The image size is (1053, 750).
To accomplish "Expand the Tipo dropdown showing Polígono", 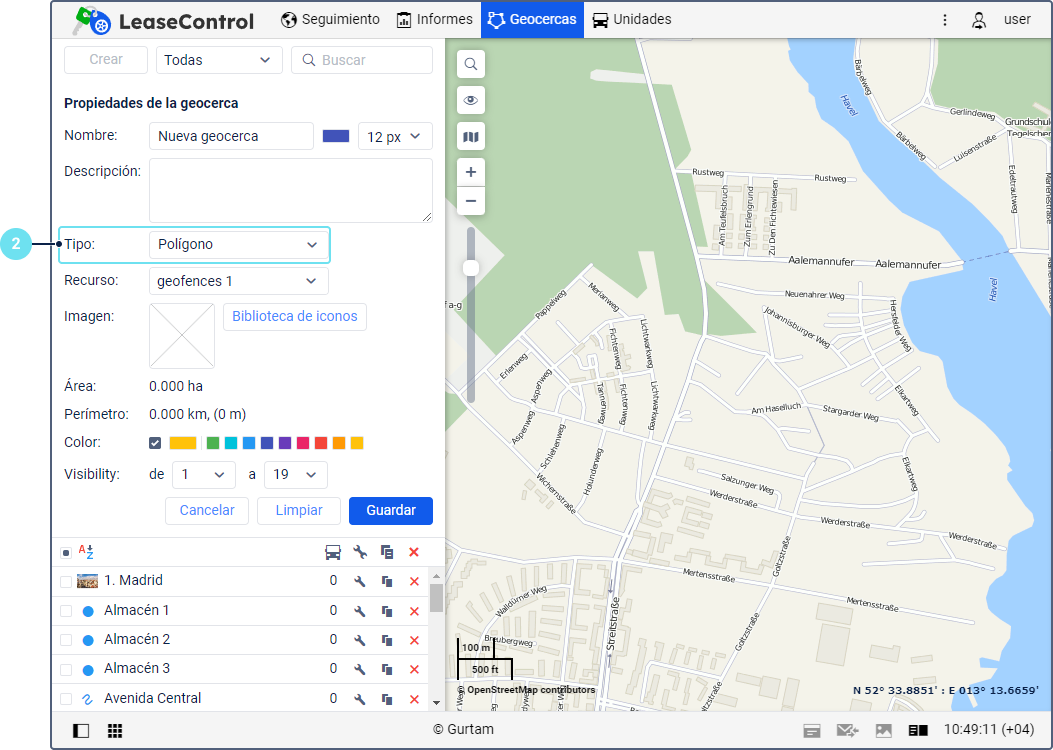I will (238, 244).
